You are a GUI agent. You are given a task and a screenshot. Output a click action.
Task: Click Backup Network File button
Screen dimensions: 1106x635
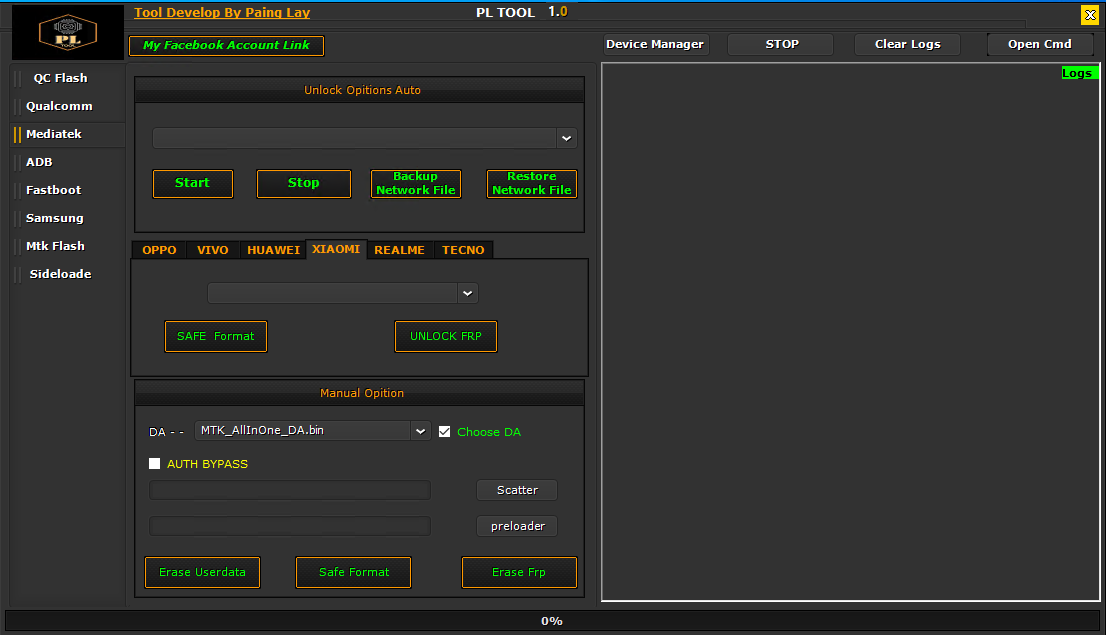(416, 184)
